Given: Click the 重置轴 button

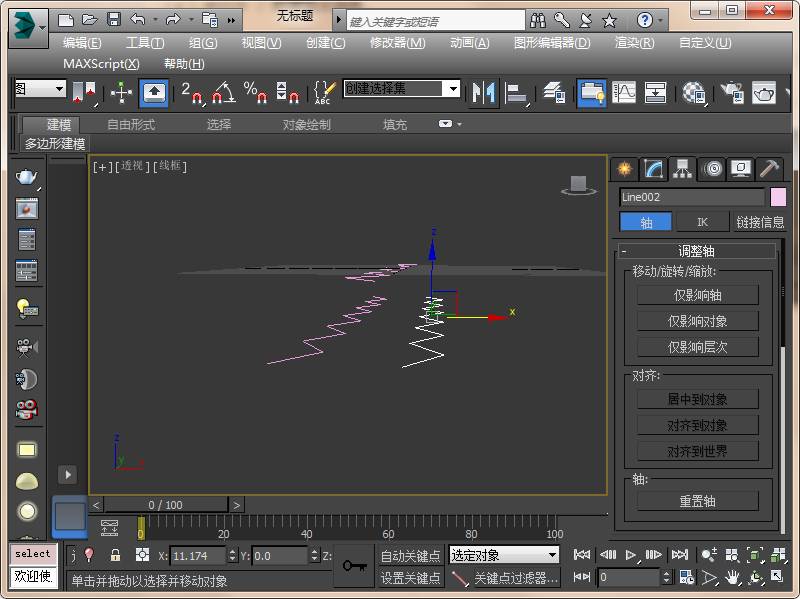Looking at the screenshot, I should click(697, 501).
